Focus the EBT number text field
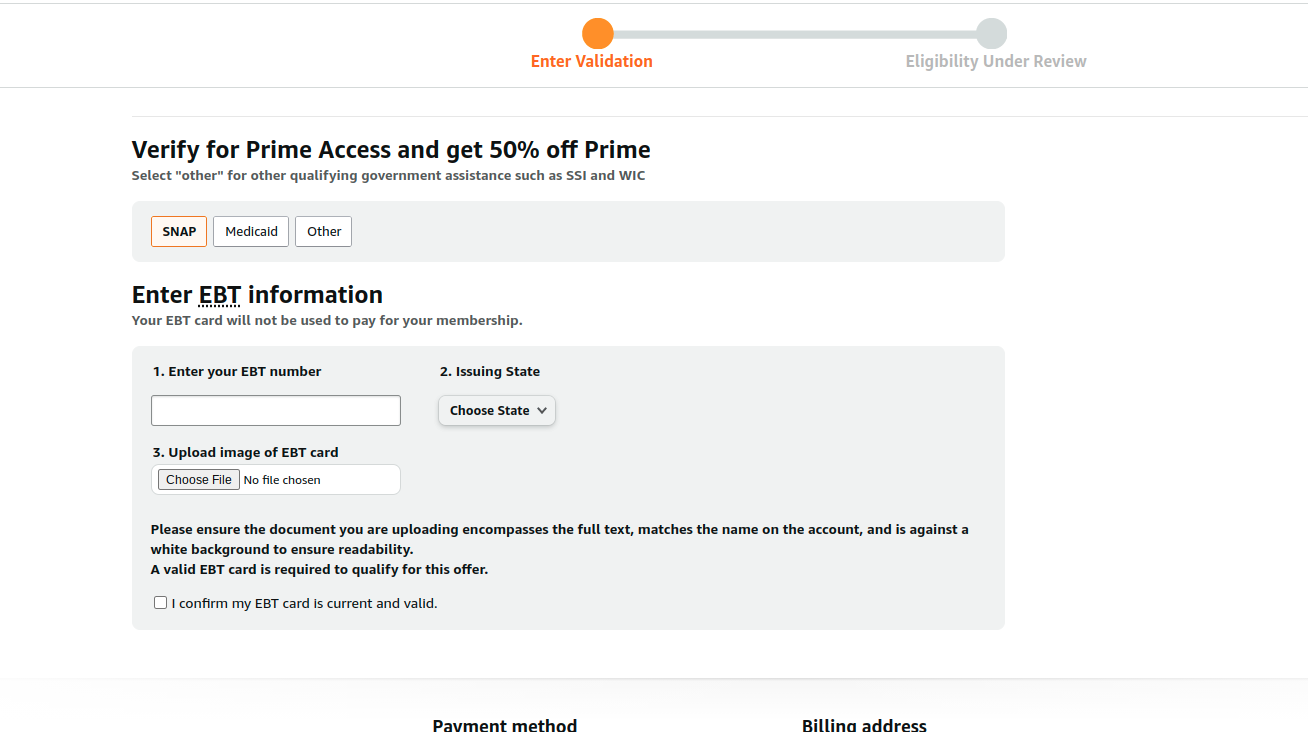The height and width of the screenshot is (732, 1308). tap(276, 411)
